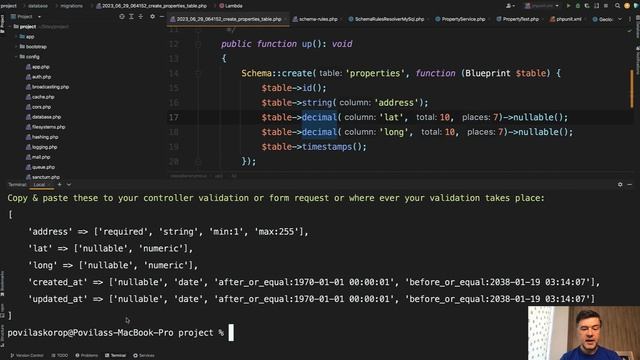Click the database breadcrumb
This screenshot has height=360, width=640.
[x=38, y=6]
